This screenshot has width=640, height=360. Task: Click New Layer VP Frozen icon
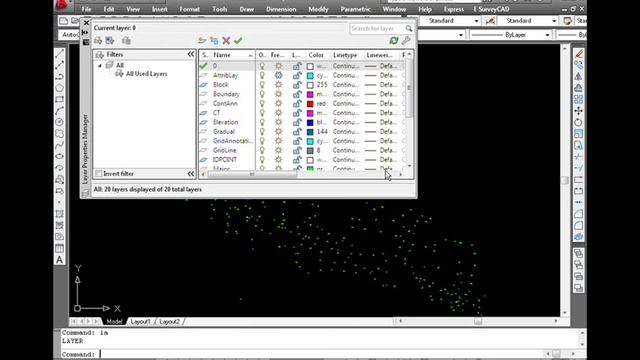coord(214,40)
